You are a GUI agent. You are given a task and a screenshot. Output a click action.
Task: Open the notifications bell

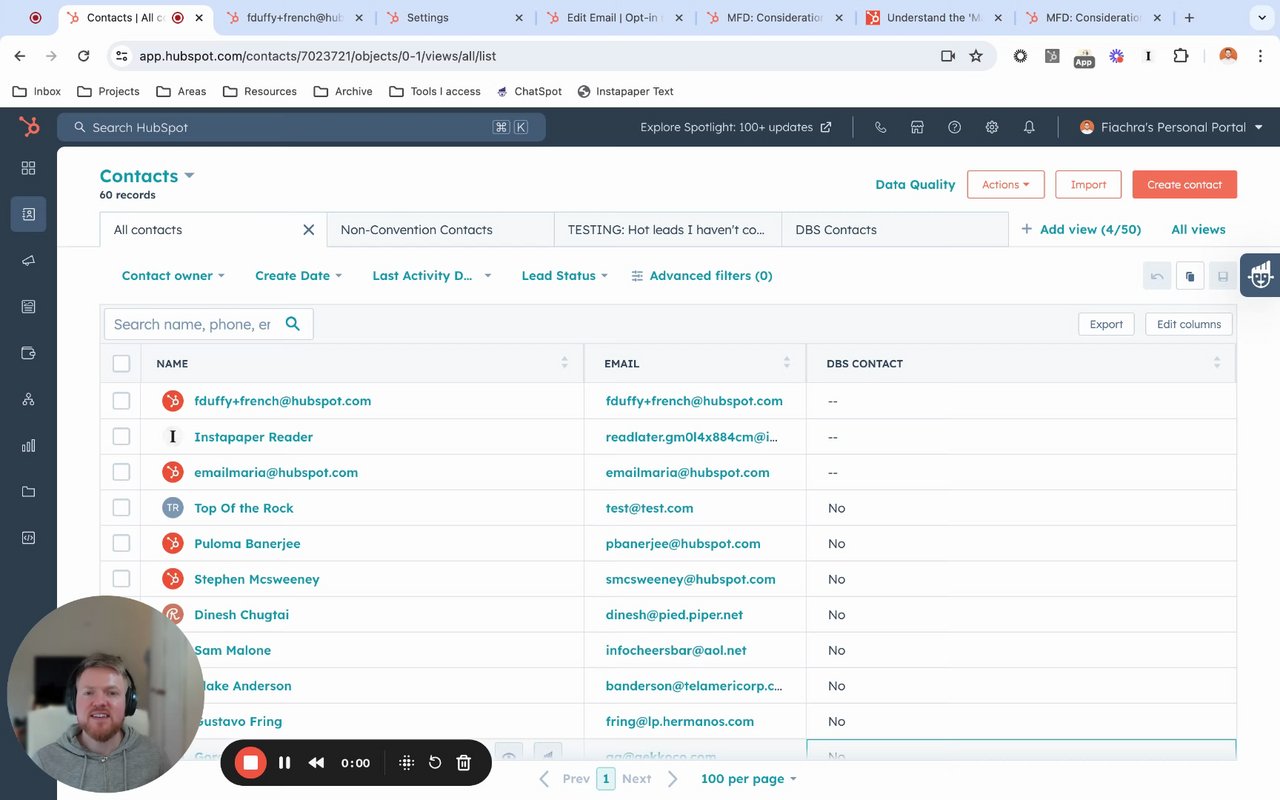(x=1029, y=127)
